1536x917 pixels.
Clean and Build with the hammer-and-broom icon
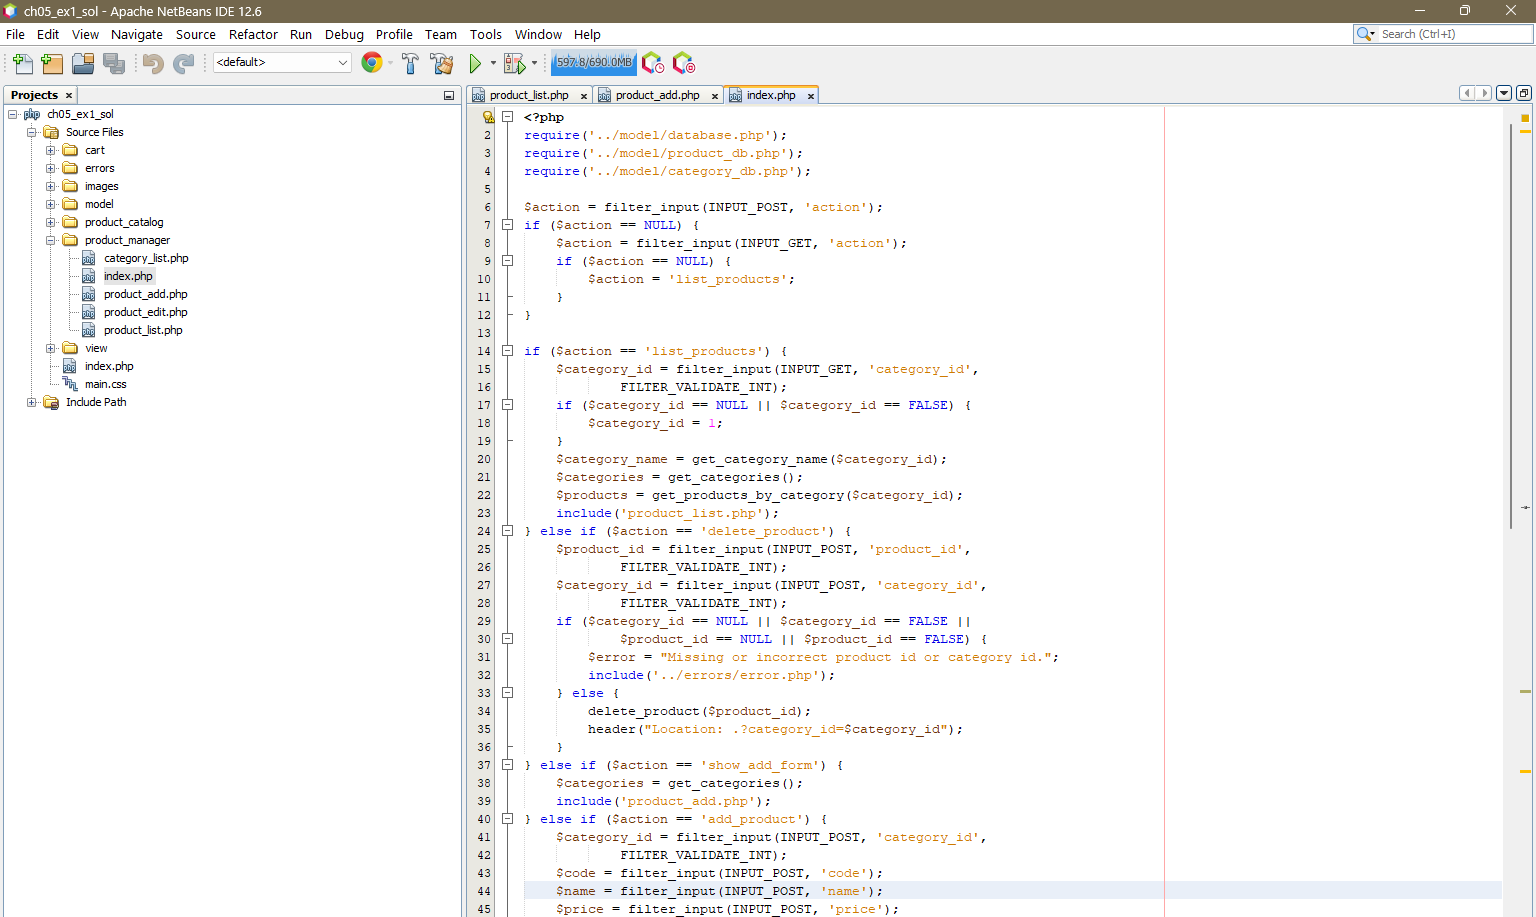[442, 63]
